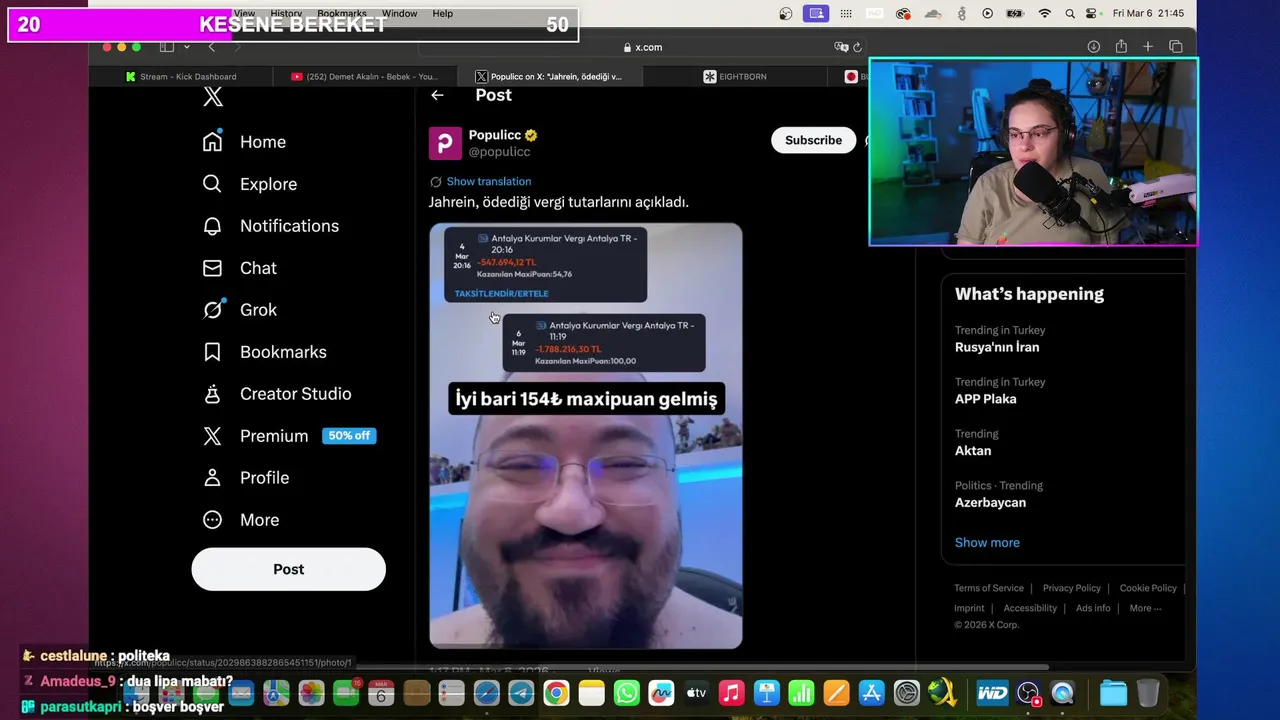Image resolution: width=1280 pixels, height=720 pixels.
Task: Subscribe to Populicc
Action: click(x=813, y=140)
